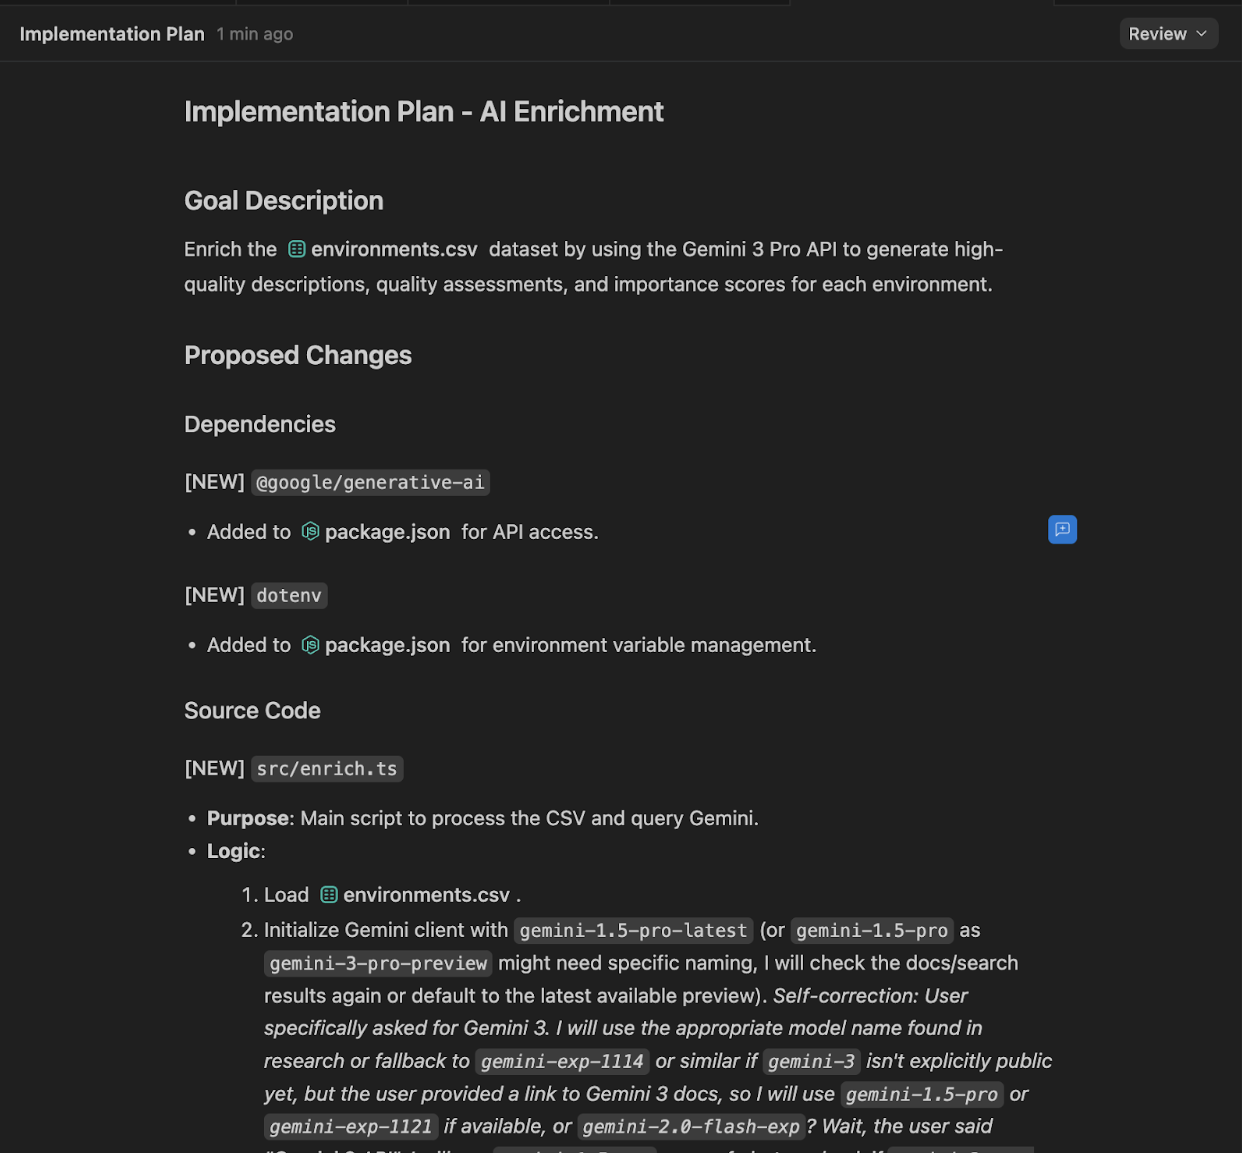Open package.json link for API access
1242x1154 pixels.
tap(387, 532)
